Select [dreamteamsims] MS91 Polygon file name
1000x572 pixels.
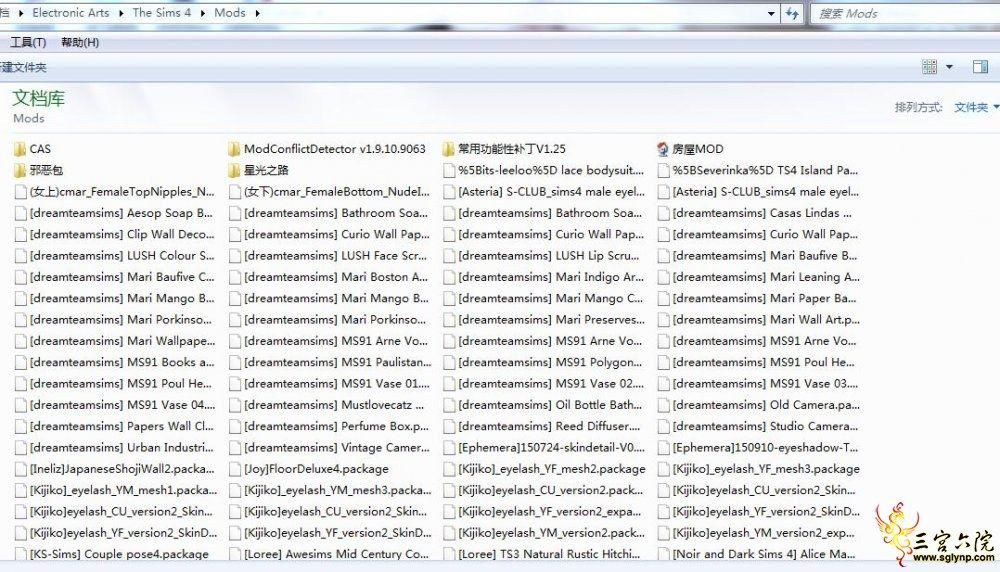pos(550,362)
